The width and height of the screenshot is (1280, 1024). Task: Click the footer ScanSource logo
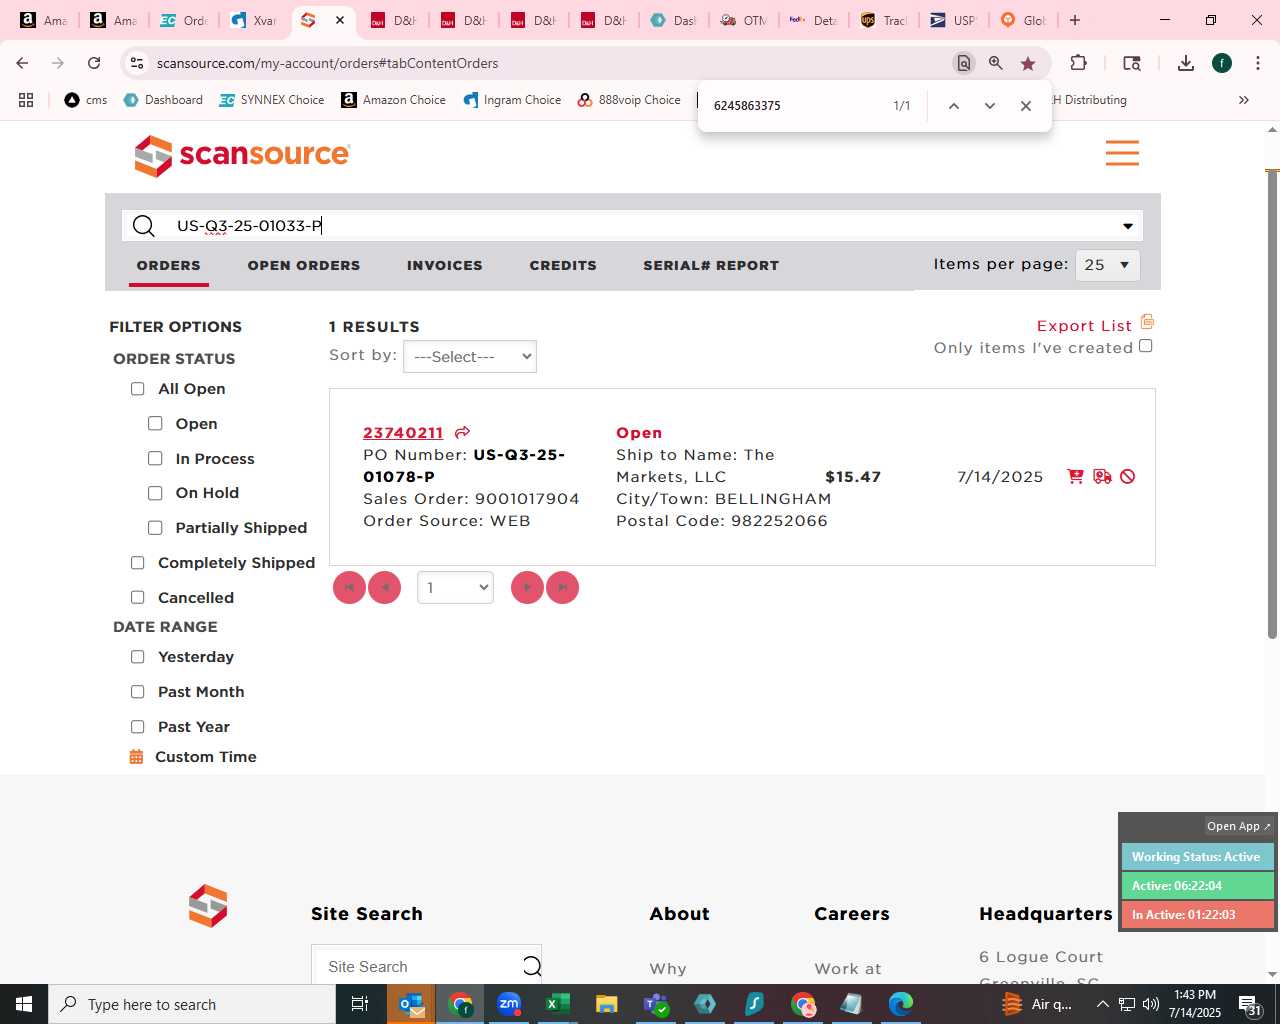coord(208,906)
